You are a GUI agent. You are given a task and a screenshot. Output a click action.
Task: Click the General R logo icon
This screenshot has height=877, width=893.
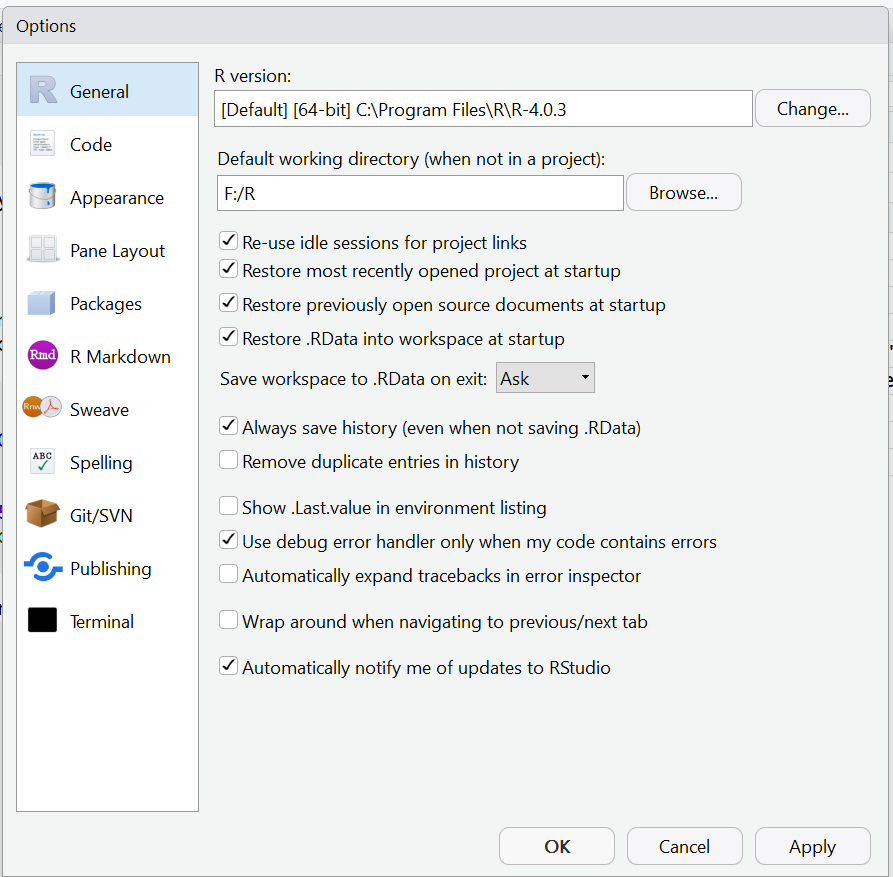[43, 90]
